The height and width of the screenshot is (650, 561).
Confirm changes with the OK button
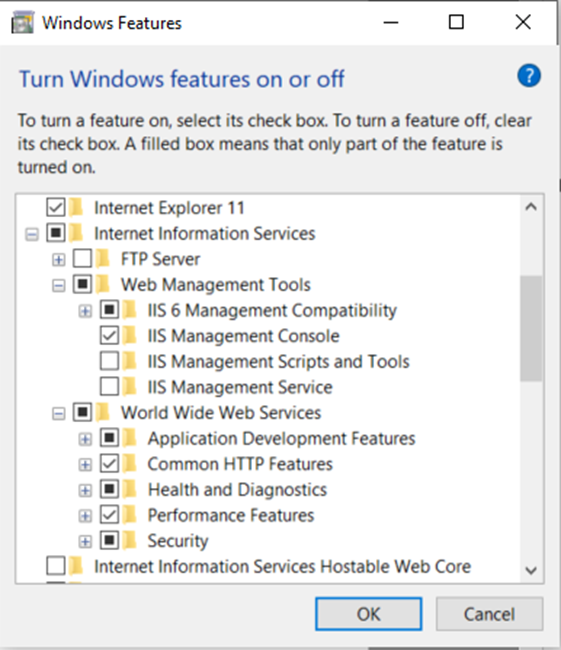pyautogui.click(x=368, y=614)
